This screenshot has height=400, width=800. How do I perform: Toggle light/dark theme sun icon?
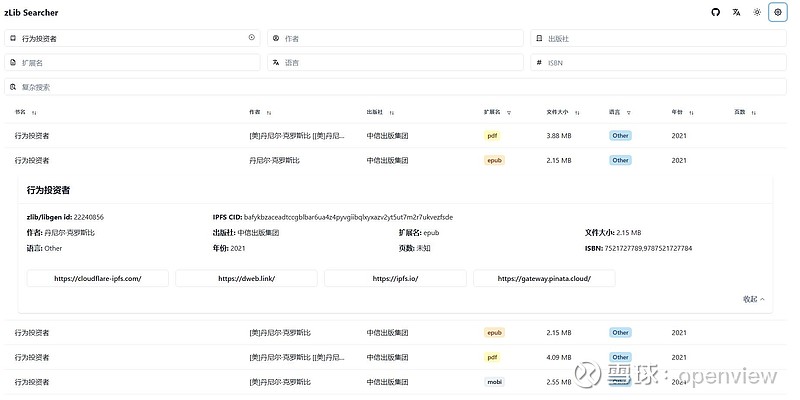coord(757,12)
